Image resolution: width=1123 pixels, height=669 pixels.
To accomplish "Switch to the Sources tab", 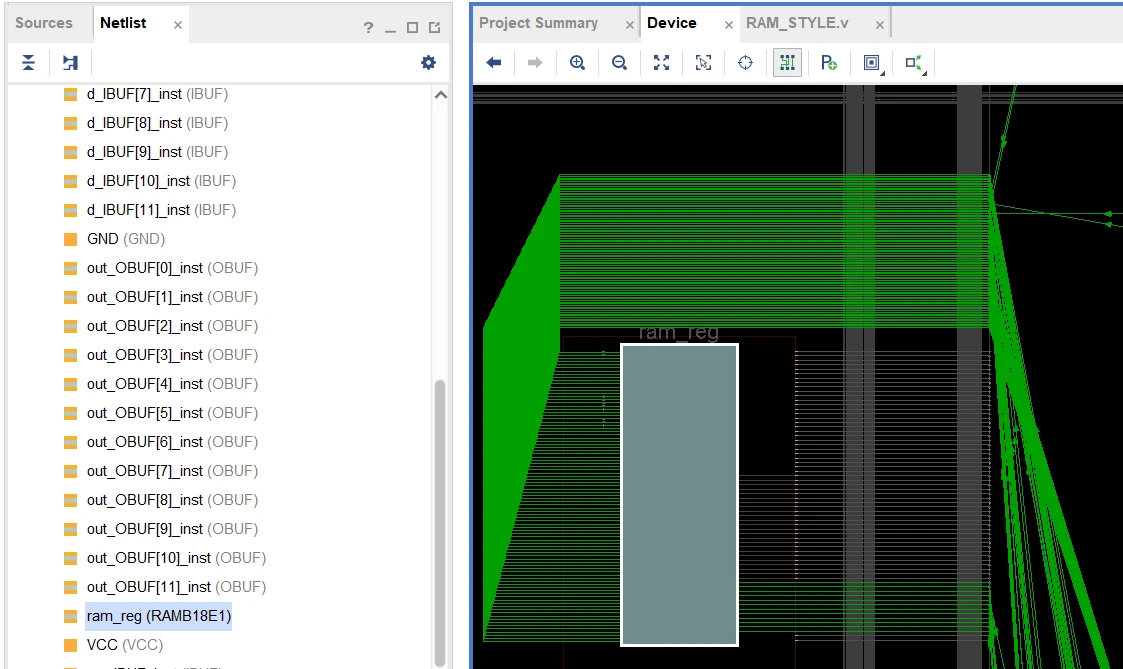I will 44,23.
